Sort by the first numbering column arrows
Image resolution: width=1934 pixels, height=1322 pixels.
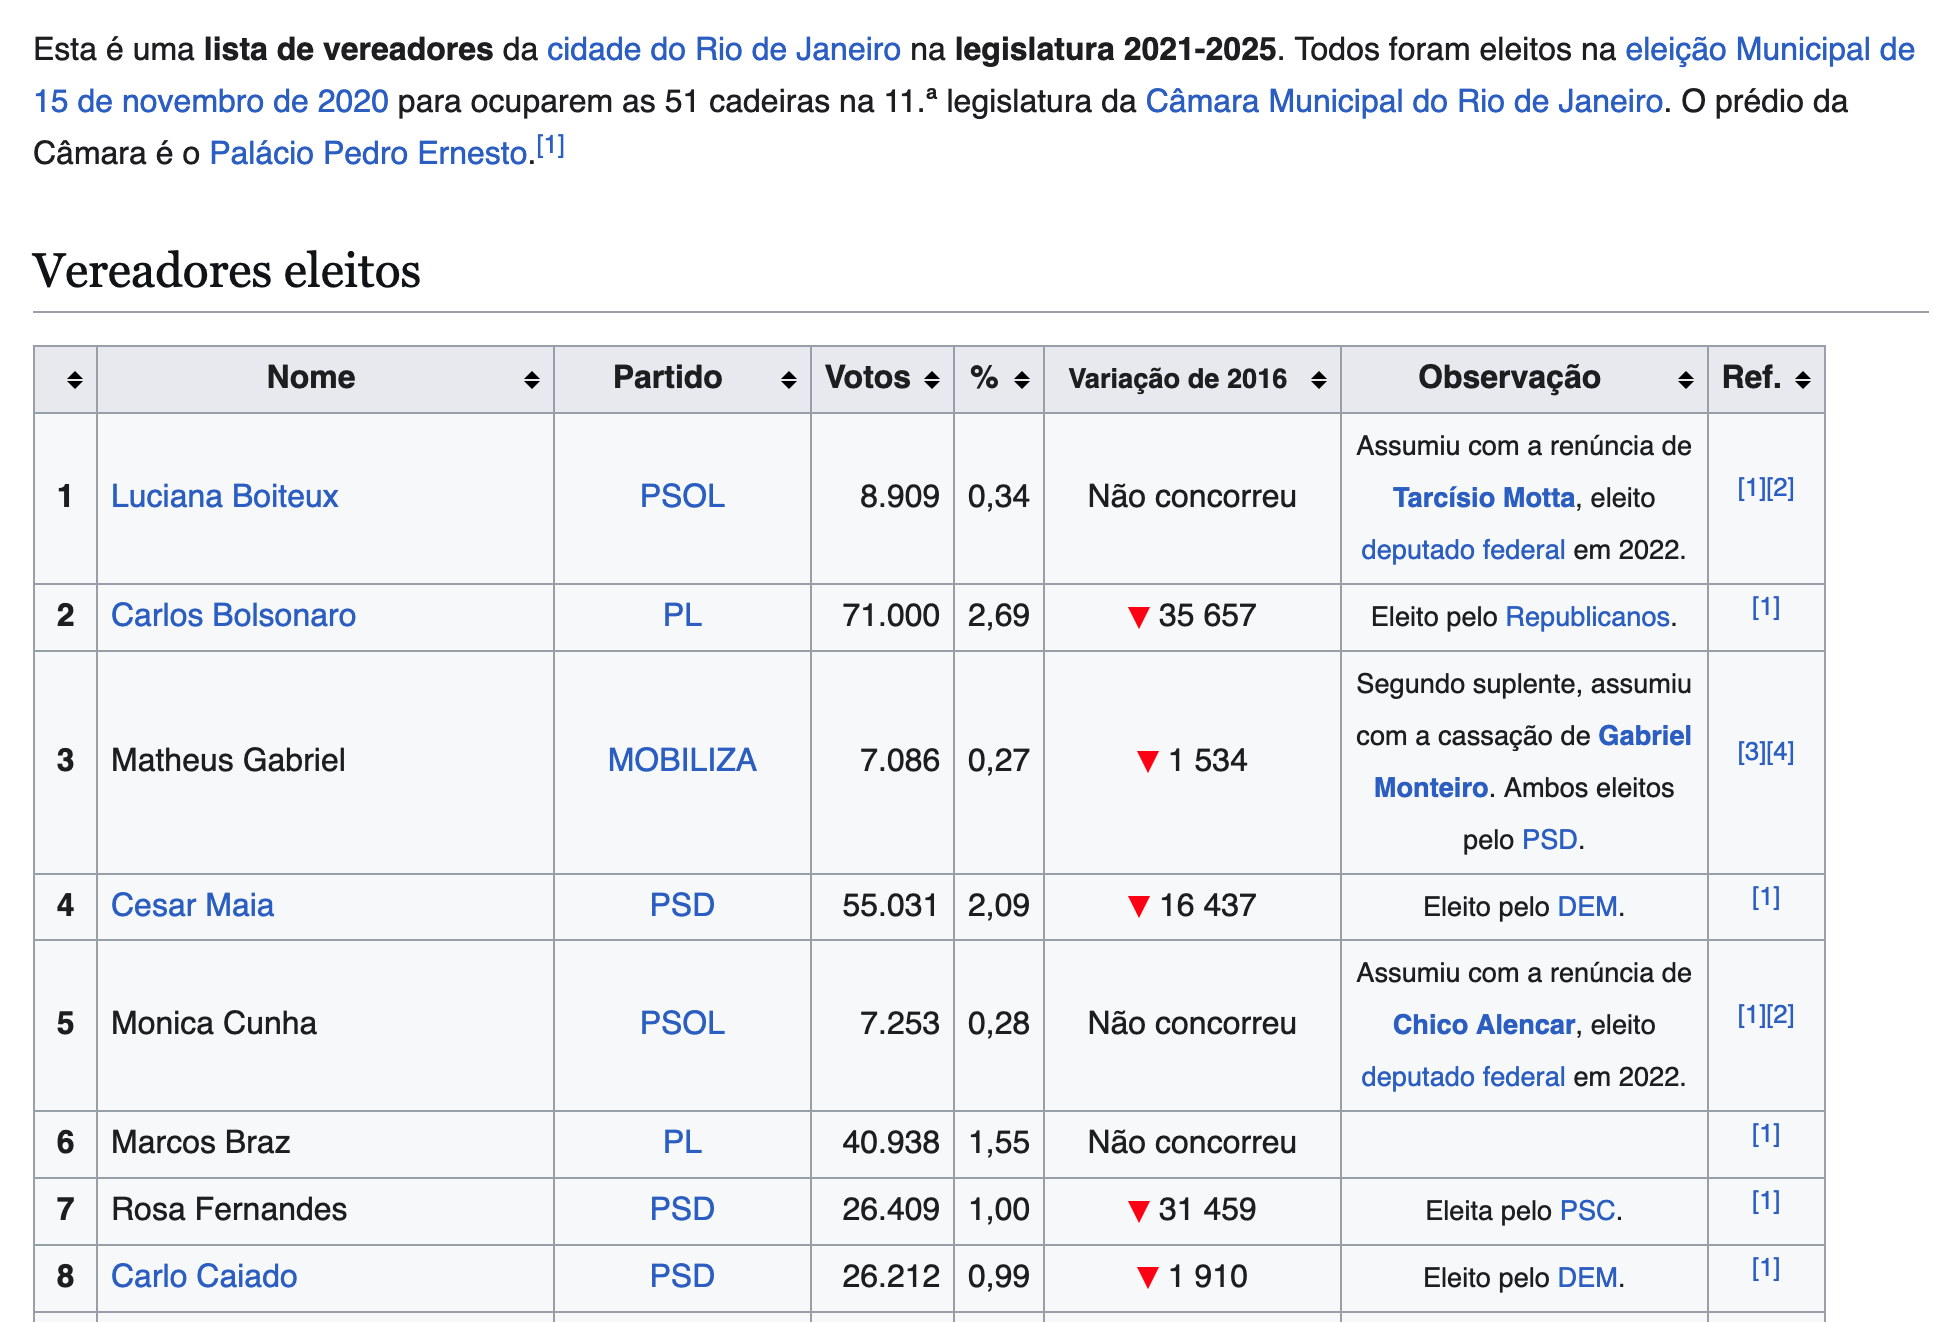74,379
